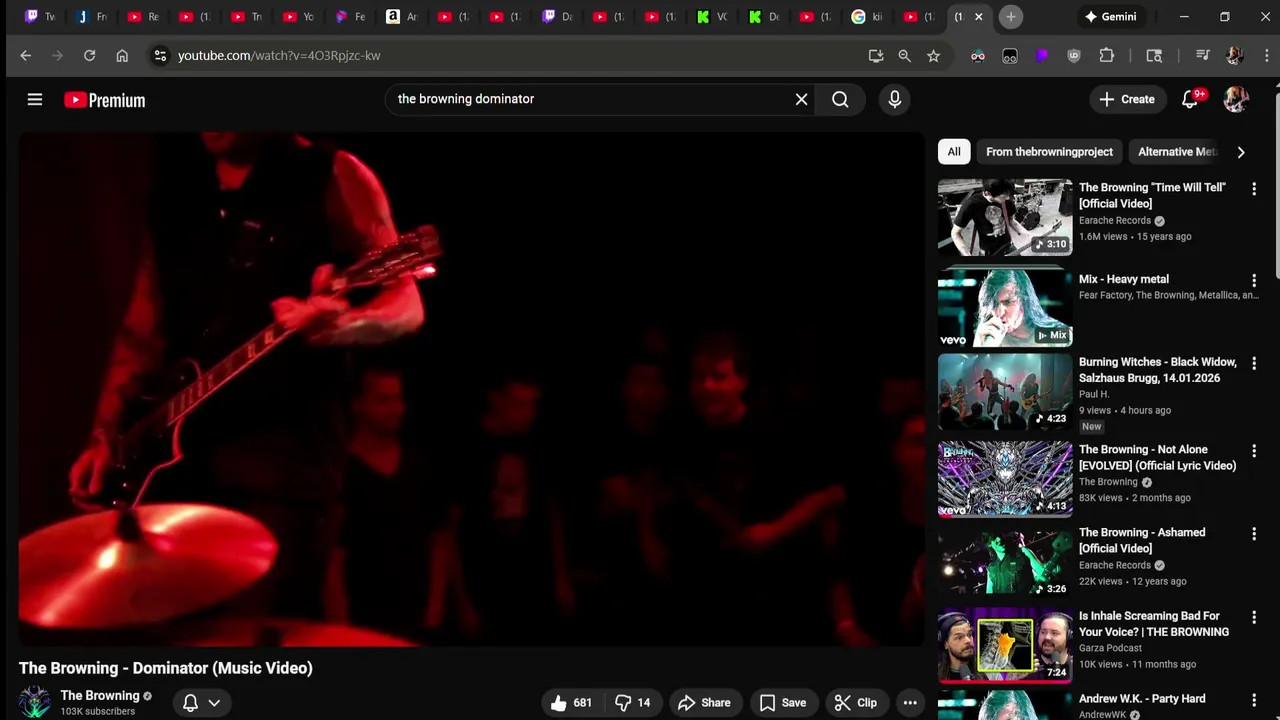Switch to Kick 'De' tab
1280x720 pixels.
[765, 17]
